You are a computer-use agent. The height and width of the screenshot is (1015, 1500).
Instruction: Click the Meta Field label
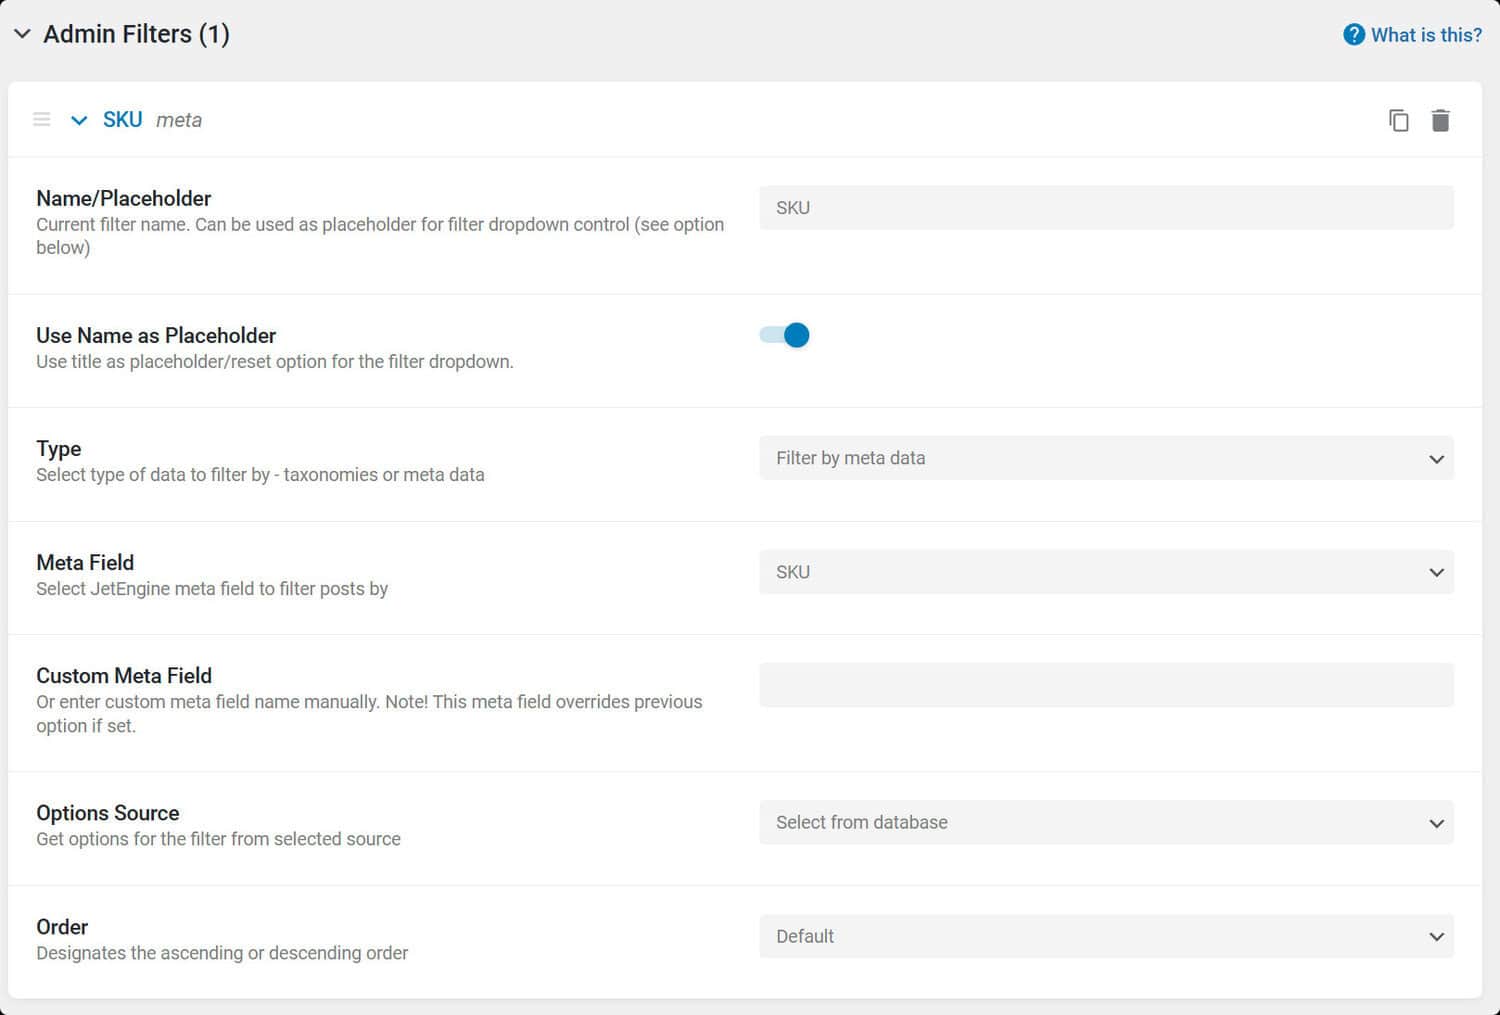point(85,562)
